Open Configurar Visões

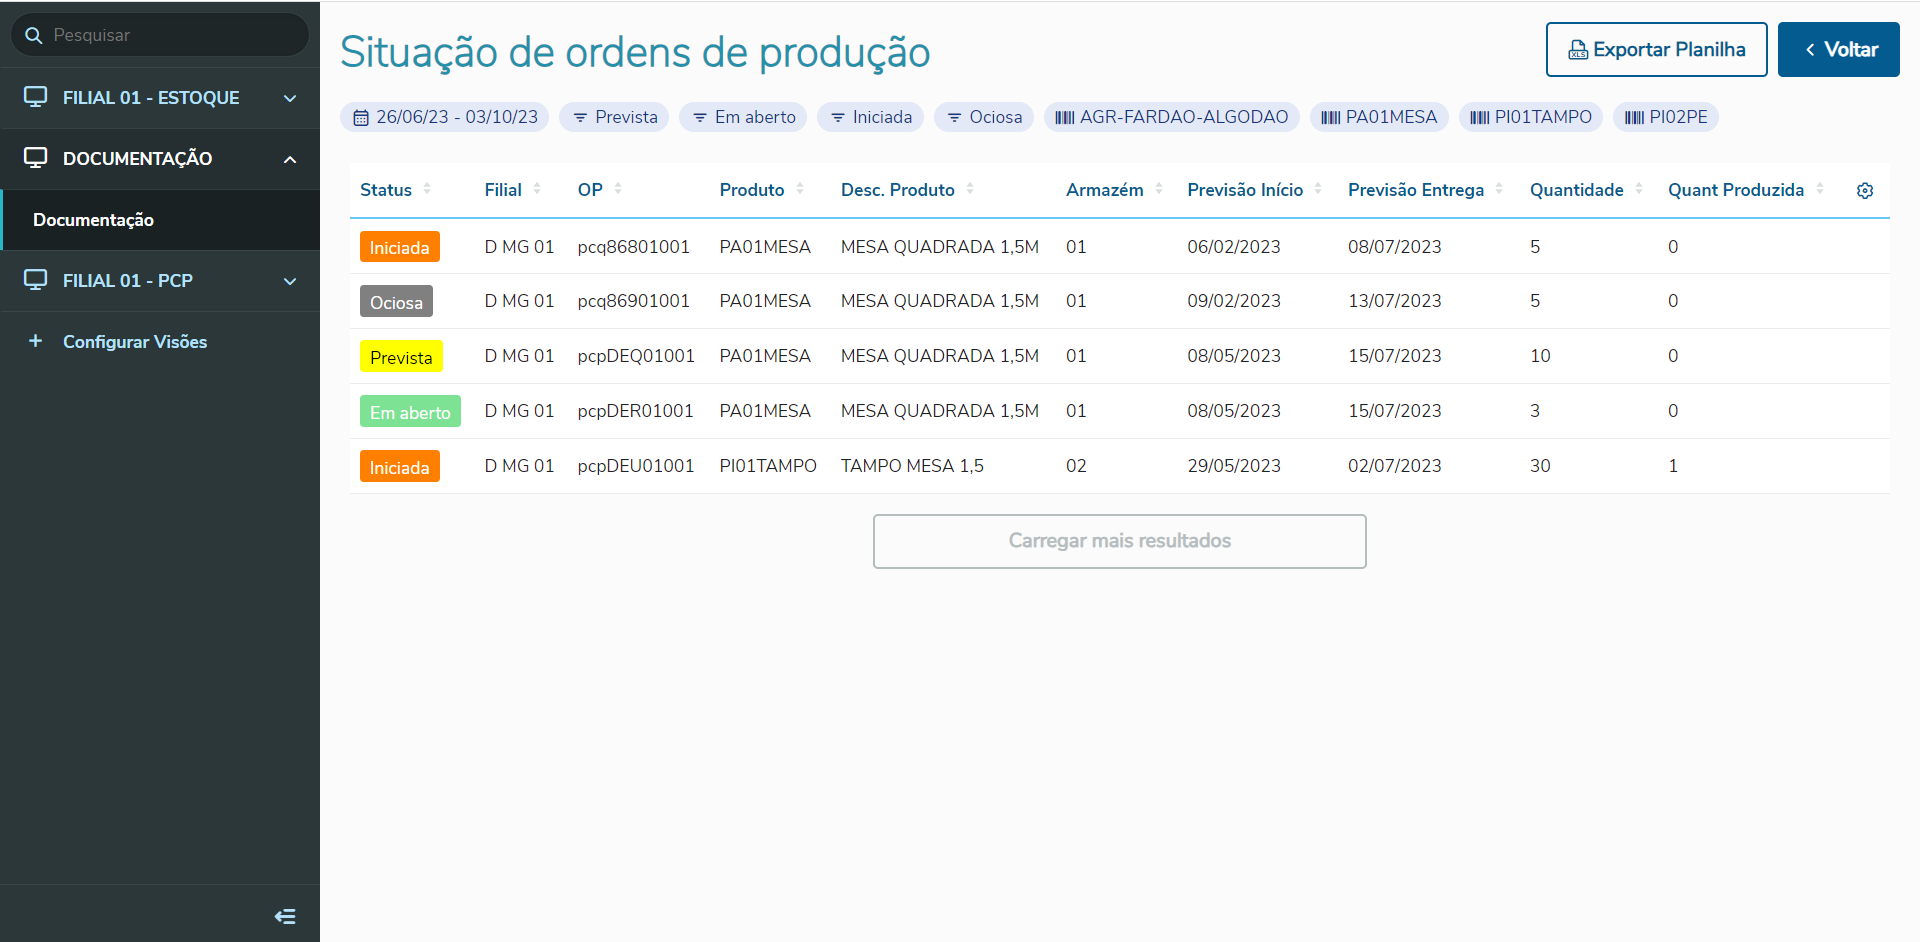point(160,342)
